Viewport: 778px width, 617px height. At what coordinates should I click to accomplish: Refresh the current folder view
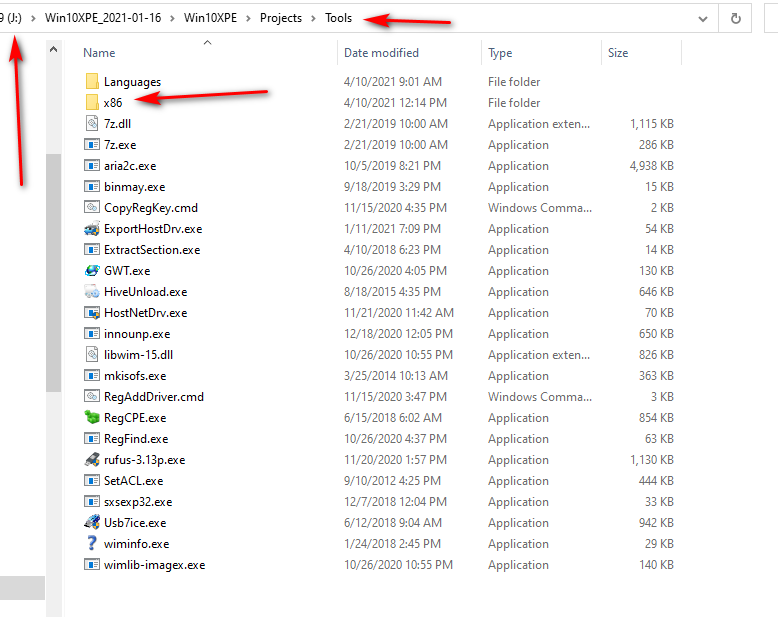tap(736, 19)
